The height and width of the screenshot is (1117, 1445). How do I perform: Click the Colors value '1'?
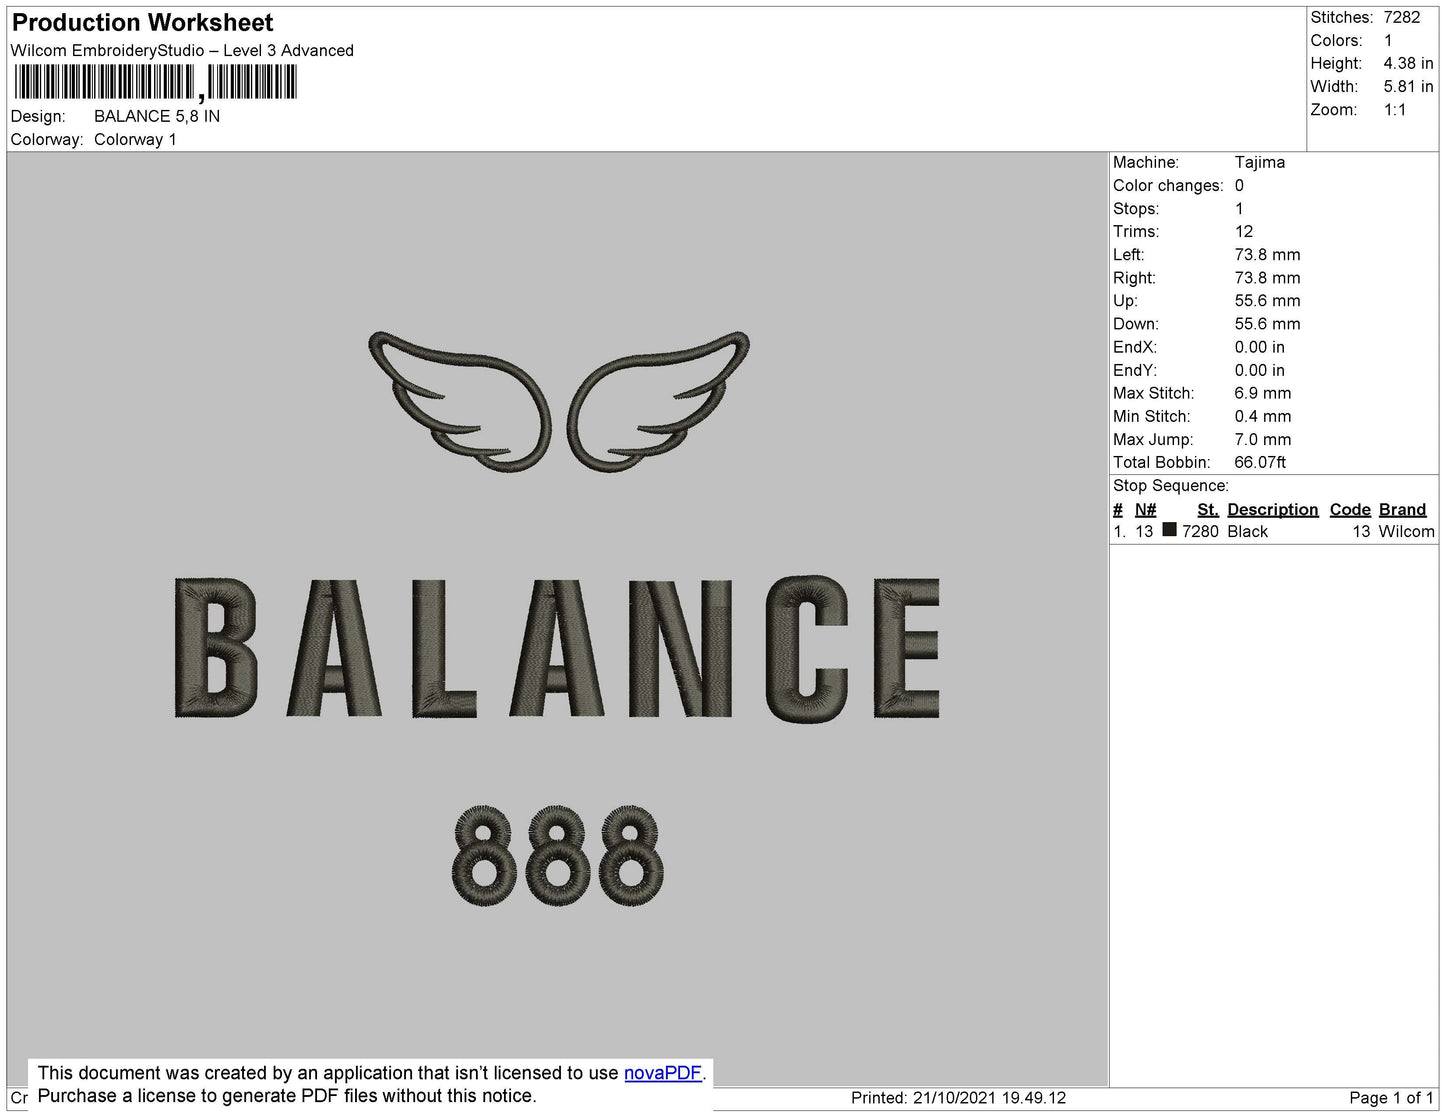1388,41
